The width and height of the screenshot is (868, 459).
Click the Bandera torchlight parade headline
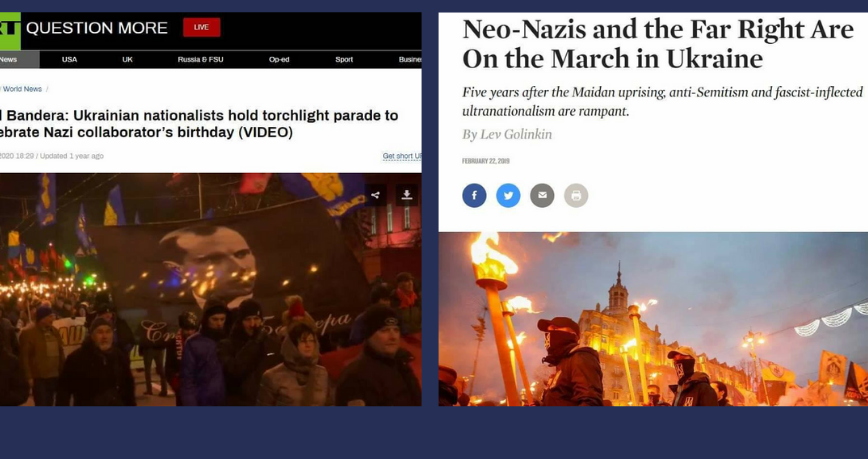[x=199, y=124]
